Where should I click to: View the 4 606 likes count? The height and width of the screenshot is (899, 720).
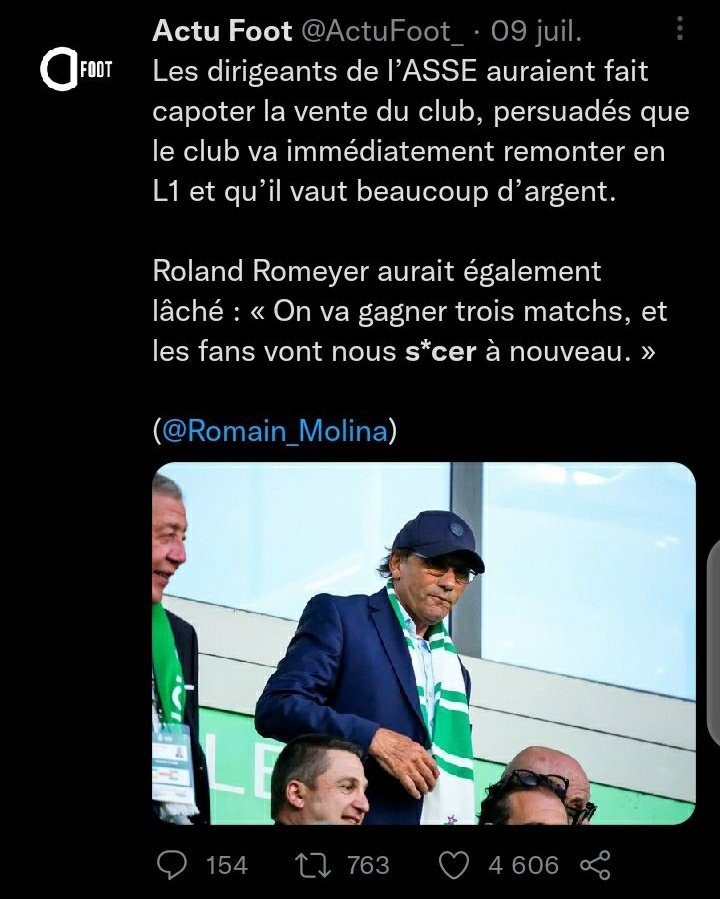pyautogui.click(x=523, y=865)
